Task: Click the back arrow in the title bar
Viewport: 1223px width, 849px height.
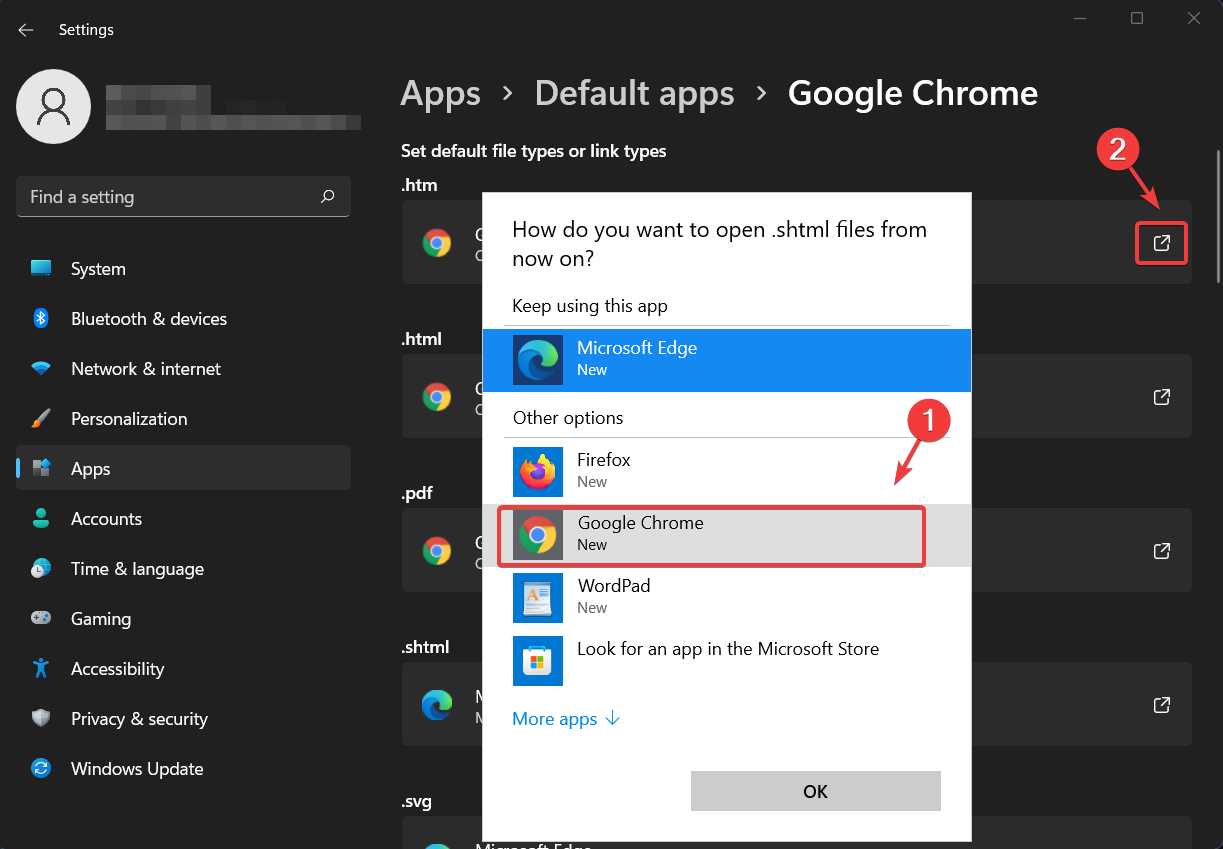Action: point(25,29)
